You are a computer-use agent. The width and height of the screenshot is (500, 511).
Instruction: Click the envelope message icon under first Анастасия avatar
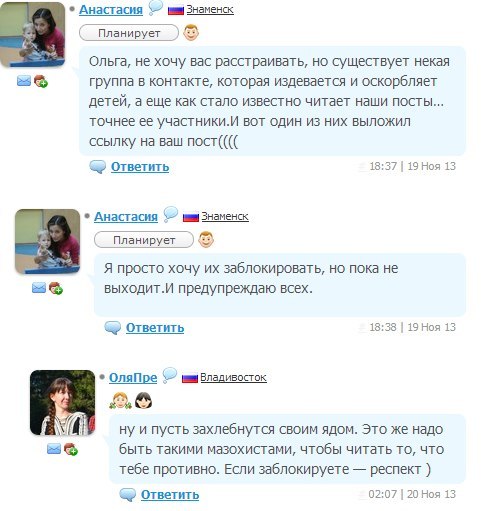[24, 81]
